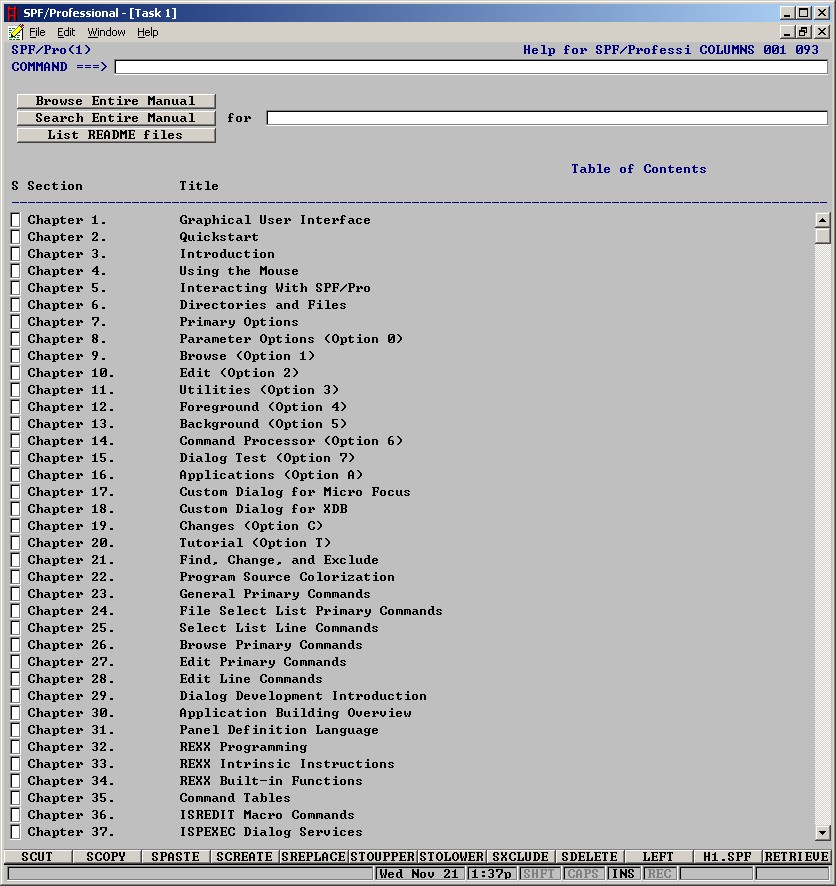Click the Browse Entire Manual button
Screen dimensions: 836x886
coord(116,101)
